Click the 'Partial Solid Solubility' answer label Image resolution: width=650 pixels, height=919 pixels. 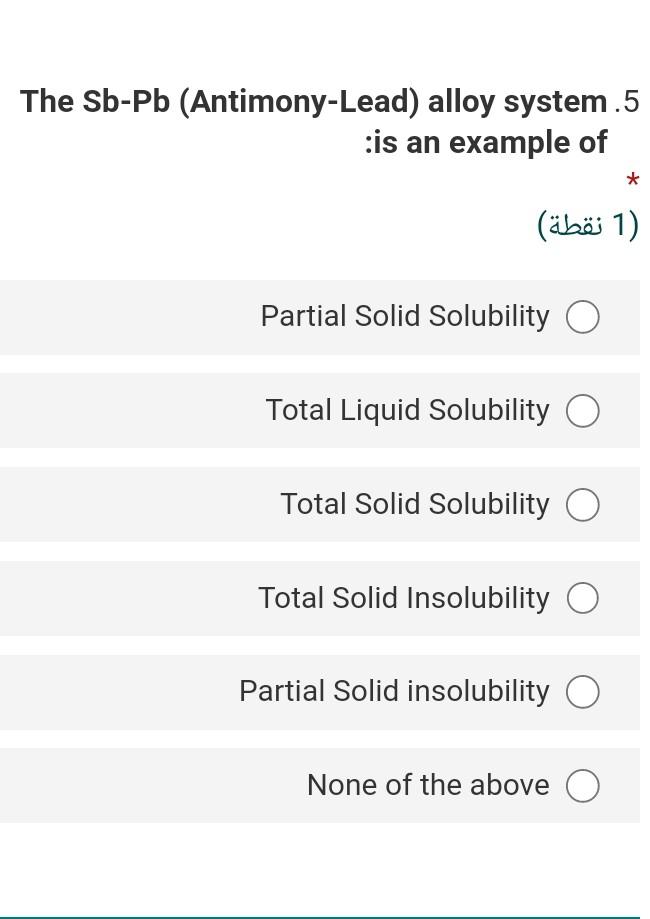405,316
